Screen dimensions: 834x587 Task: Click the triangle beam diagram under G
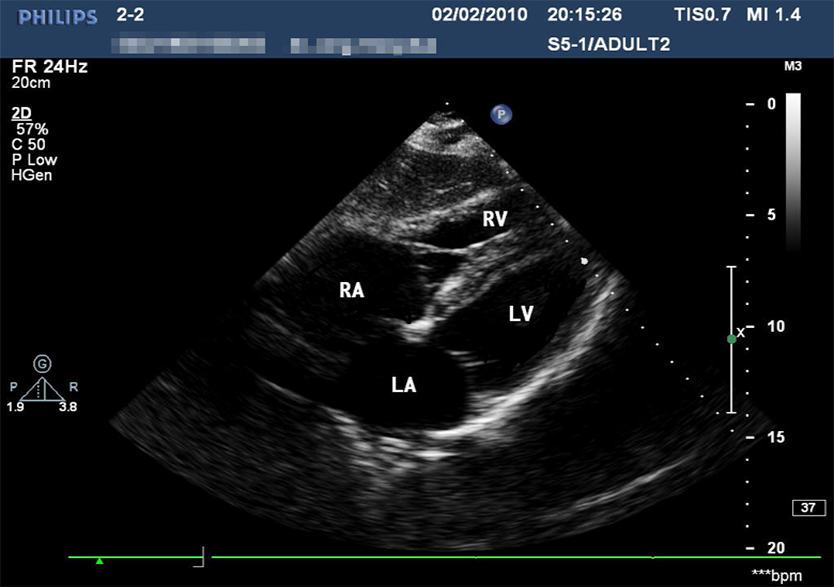click(42, 388)
